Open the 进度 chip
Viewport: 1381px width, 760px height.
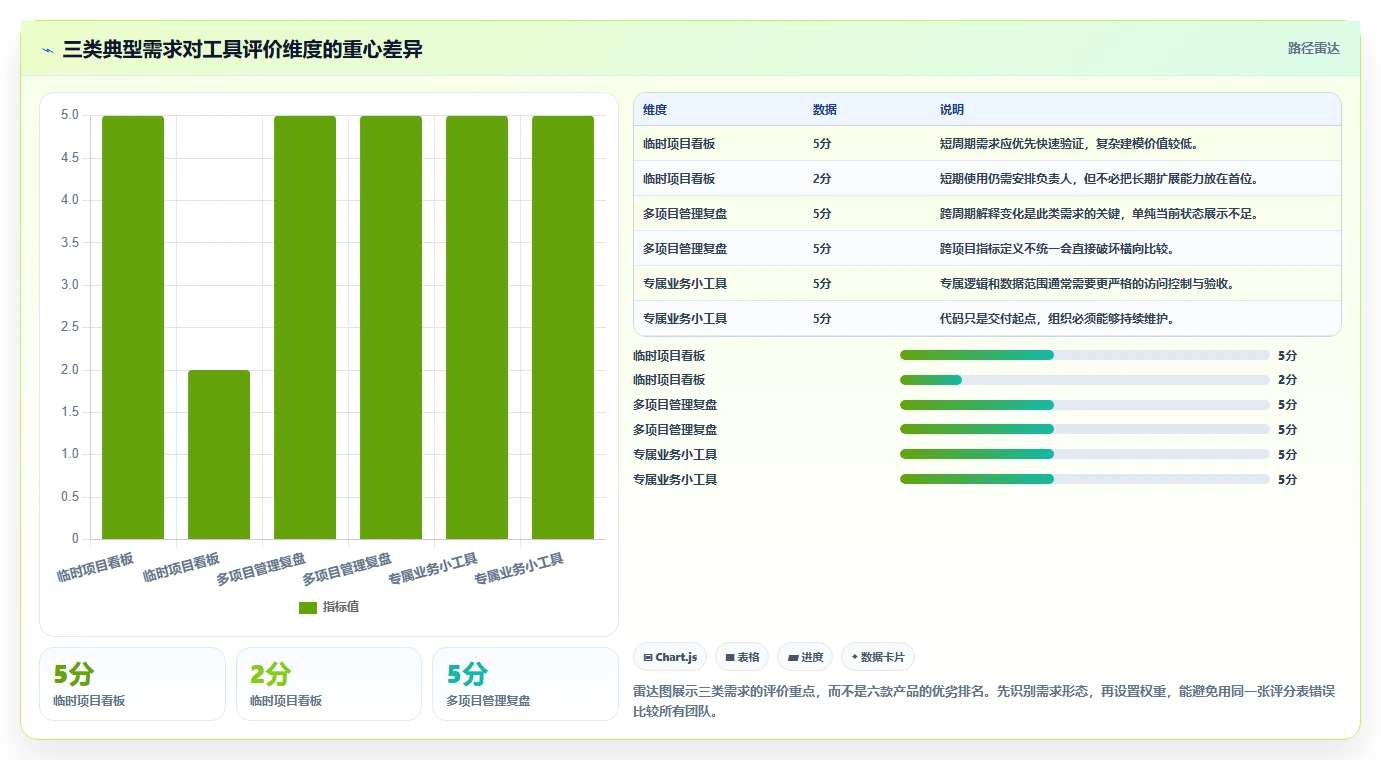(805, 657)
